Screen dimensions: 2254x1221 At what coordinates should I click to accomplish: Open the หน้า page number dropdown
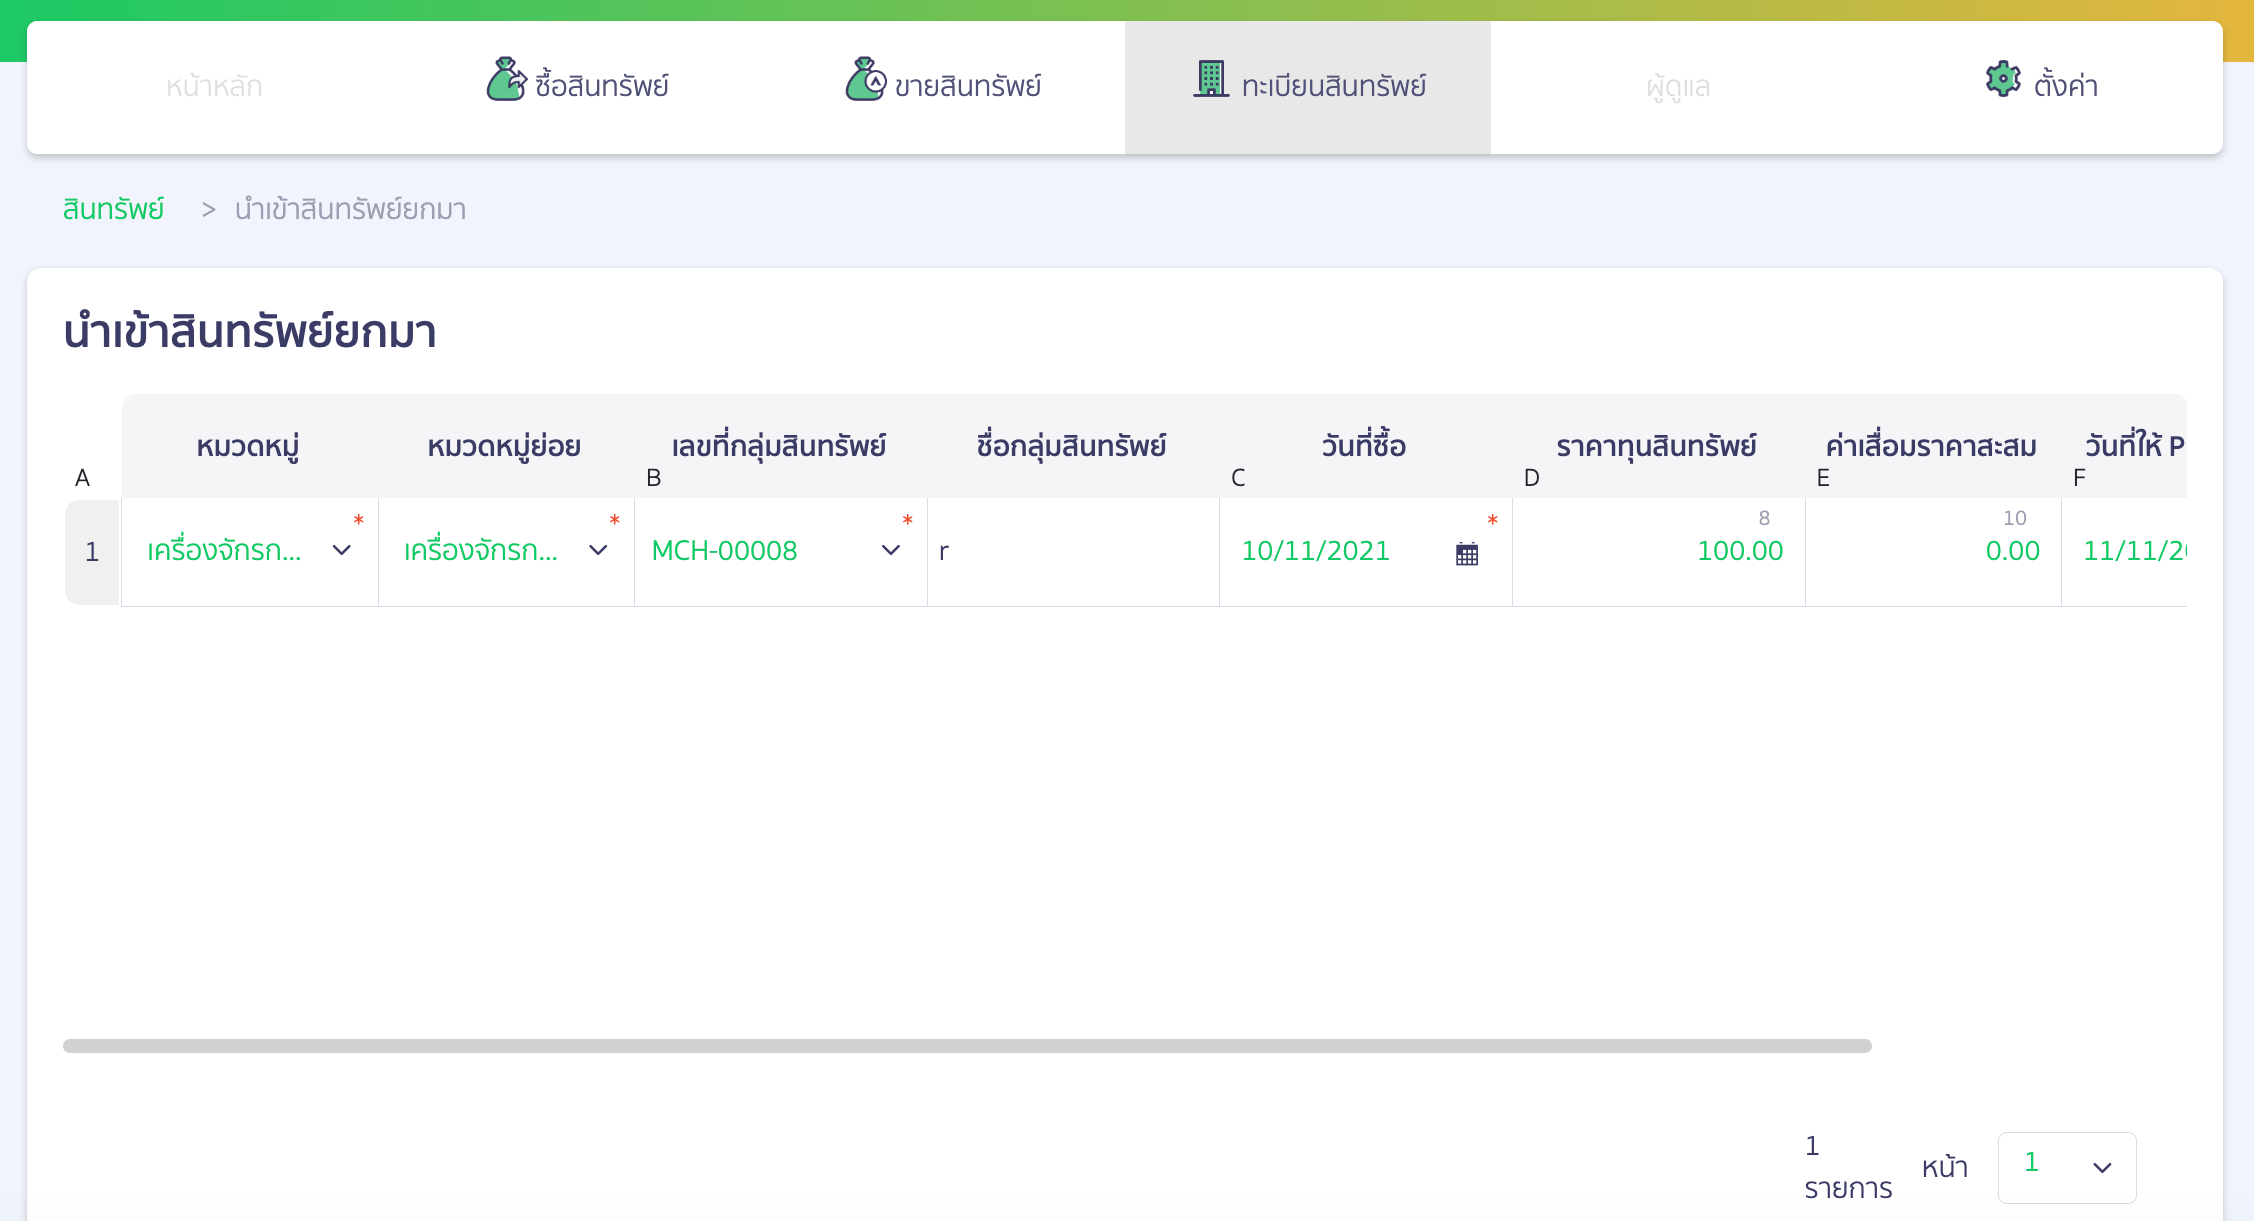click(2067, 1167)
